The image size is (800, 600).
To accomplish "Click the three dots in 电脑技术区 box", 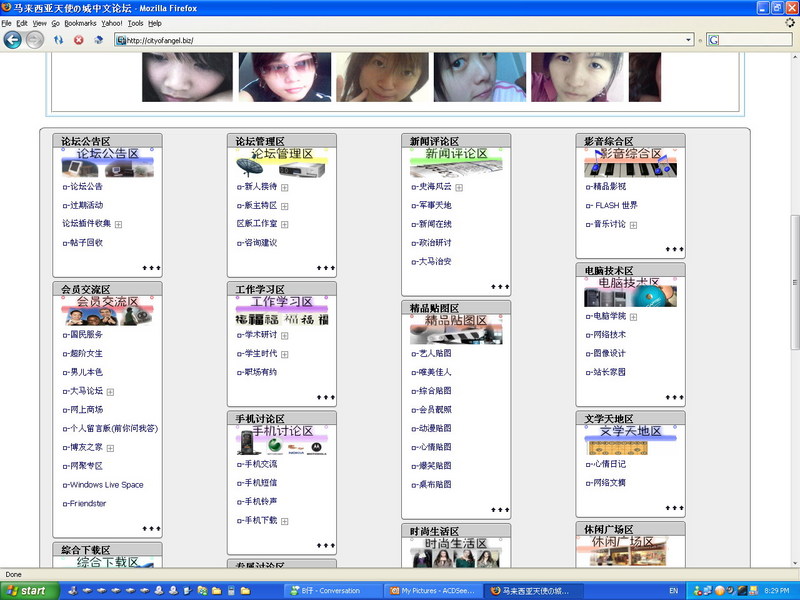I will [674, 397].
